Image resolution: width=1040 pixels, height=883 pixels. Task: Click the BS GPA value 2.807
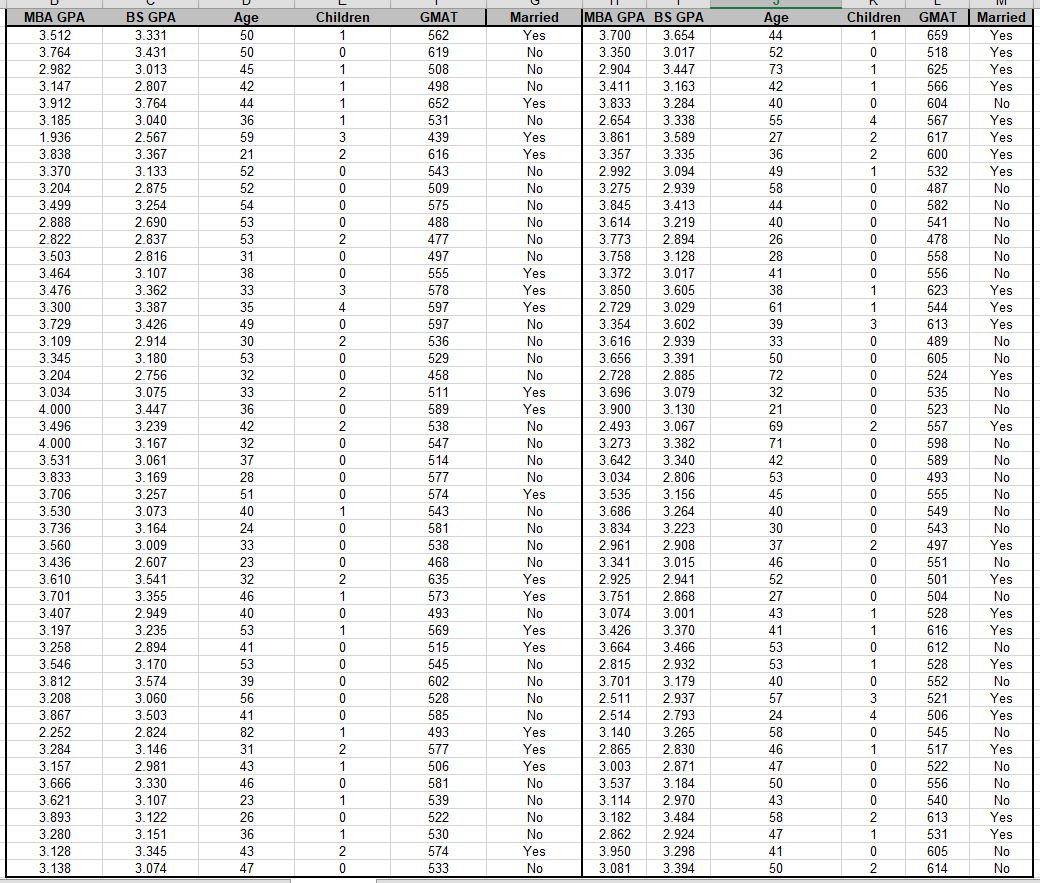151,86
